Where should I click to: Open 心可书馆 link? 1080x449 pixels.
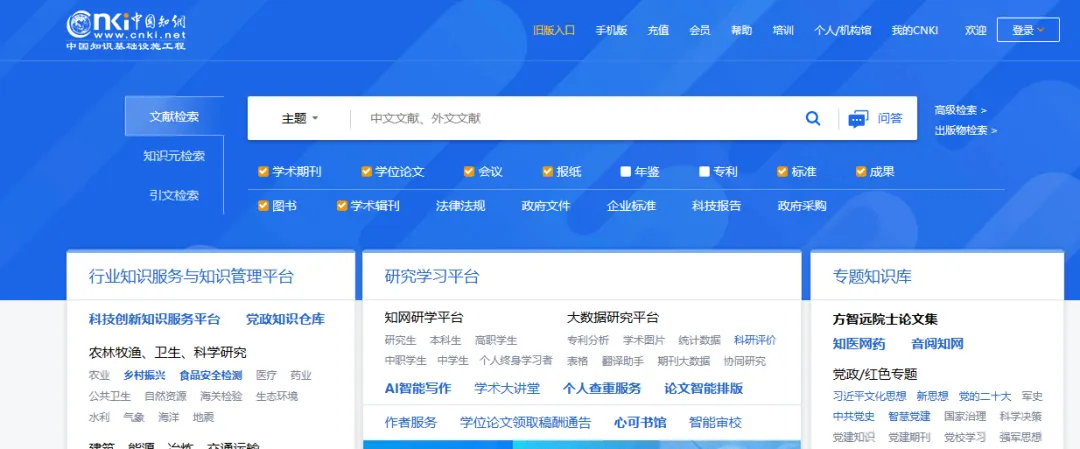640,423
